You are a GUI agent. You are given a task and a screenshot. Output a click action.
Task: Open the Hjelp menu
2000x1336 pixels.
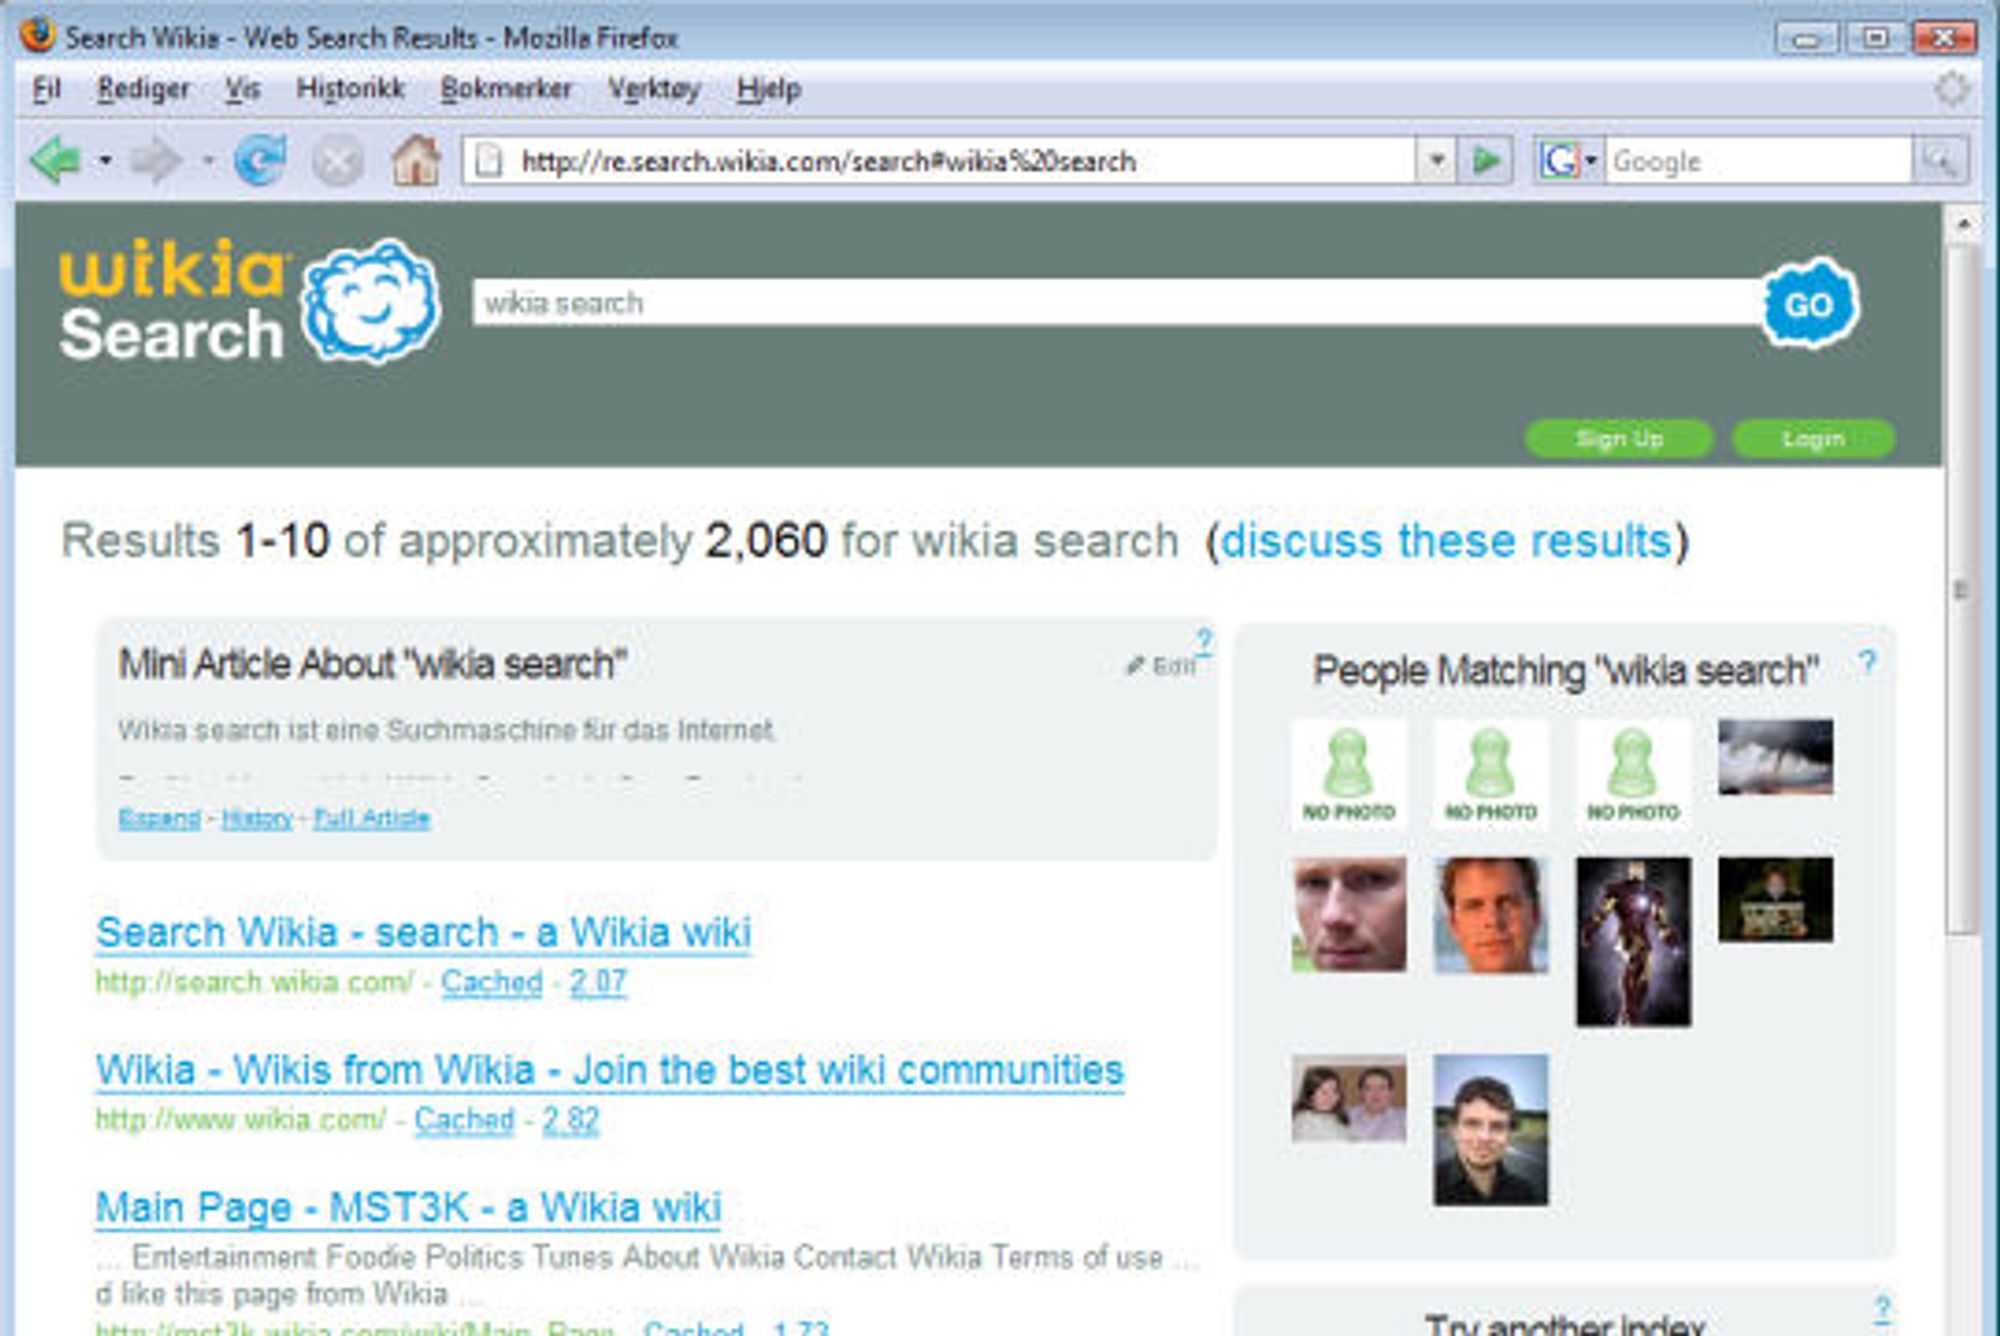tap(768, 89)
